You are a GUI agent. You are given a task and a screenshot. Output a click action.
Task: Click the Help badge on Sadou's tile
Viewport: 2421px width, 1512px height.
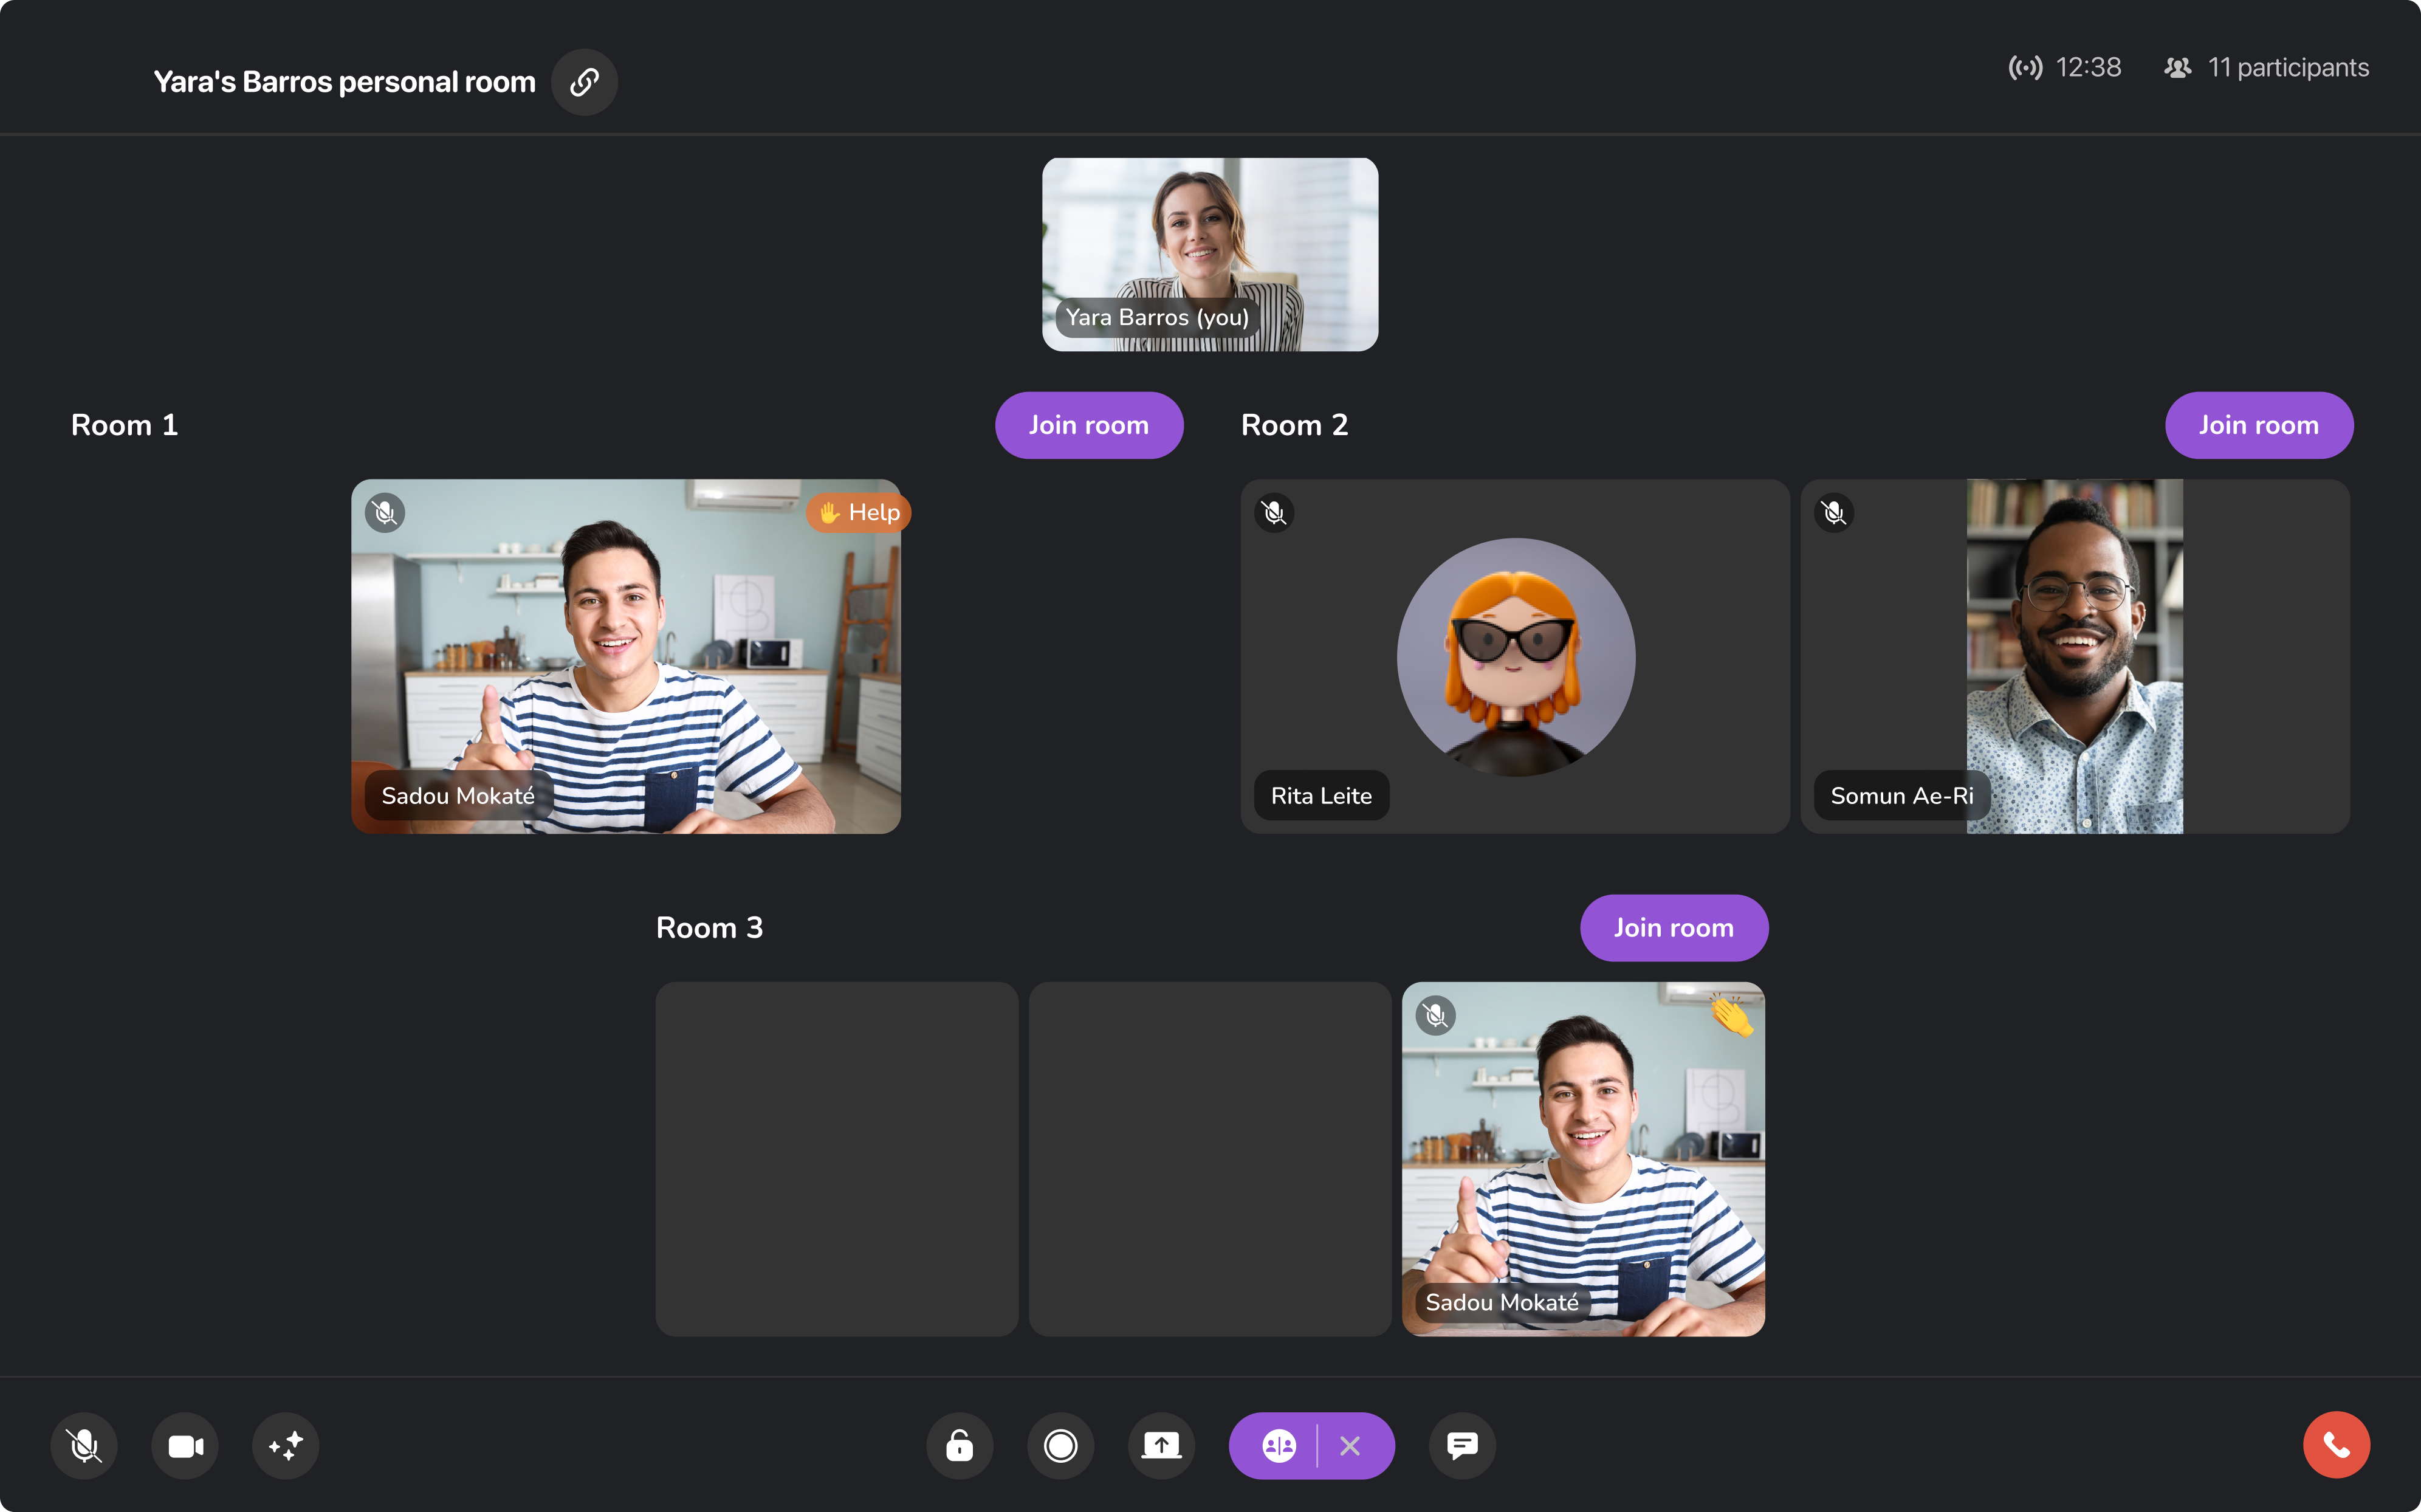click(857, 512)
